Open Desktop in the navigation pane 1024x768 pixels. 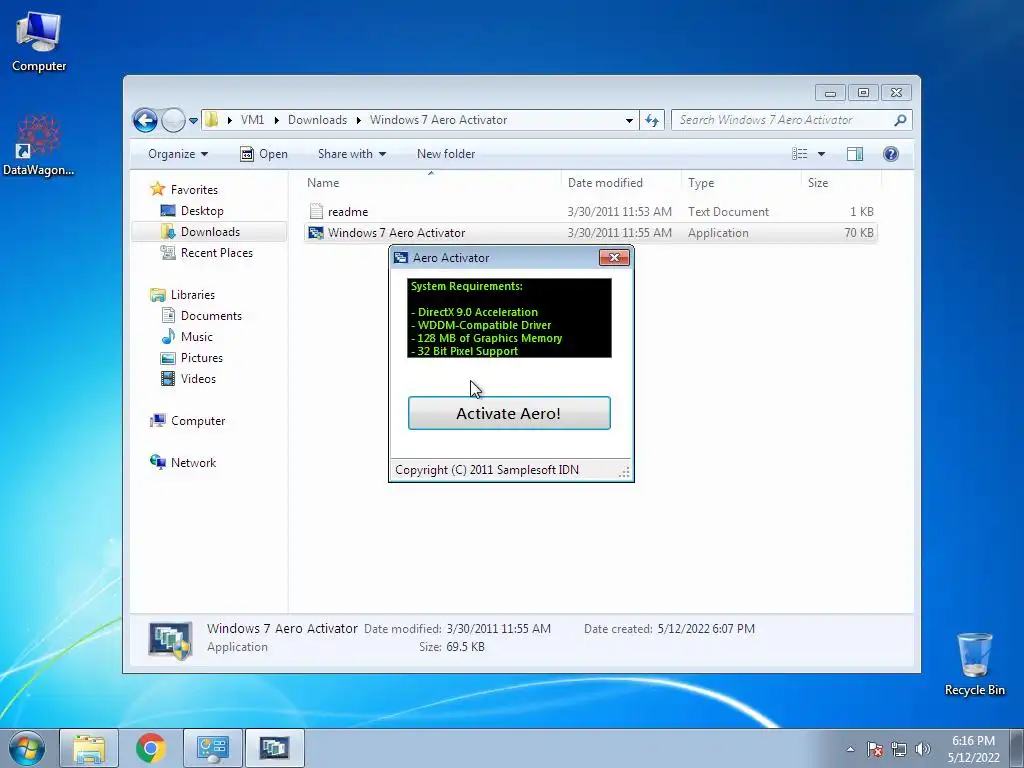click(x=202, y=211)
